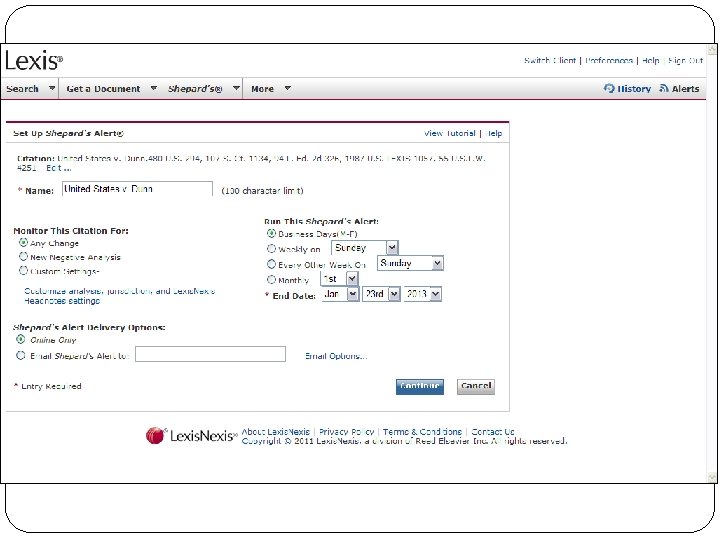The height and width of the screenshot is (540, 720).
Task: Click the Lexis logo
Action: pos(34,61)
